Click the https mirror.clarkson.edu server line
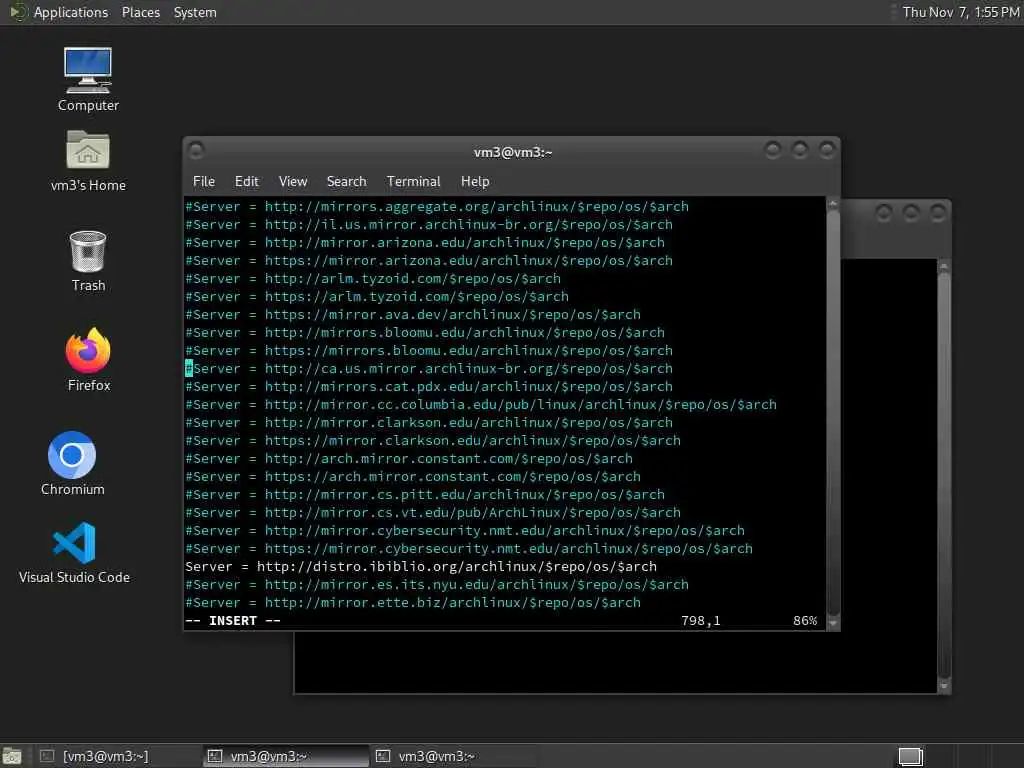Image resolution: width=1024 pixels, height=768 pixels. click(433, 441)
